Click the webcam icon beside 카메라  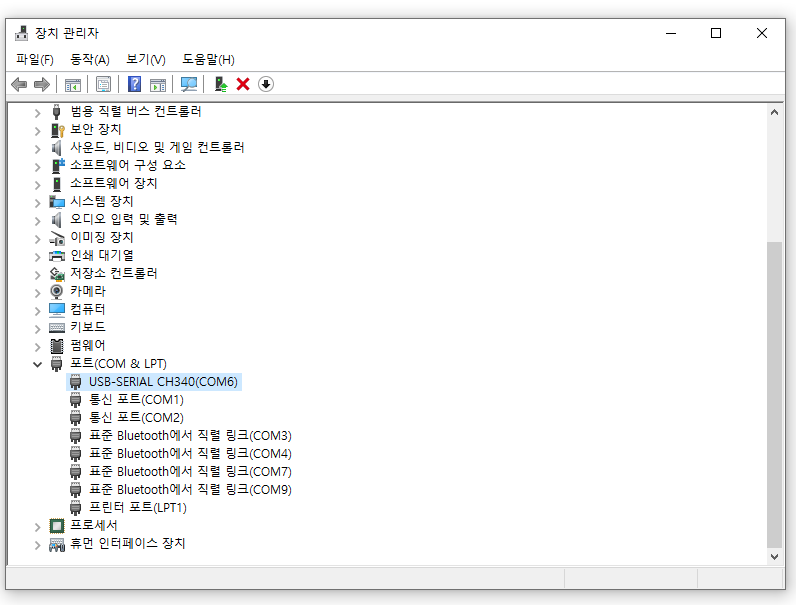click(x=57, y=291)
